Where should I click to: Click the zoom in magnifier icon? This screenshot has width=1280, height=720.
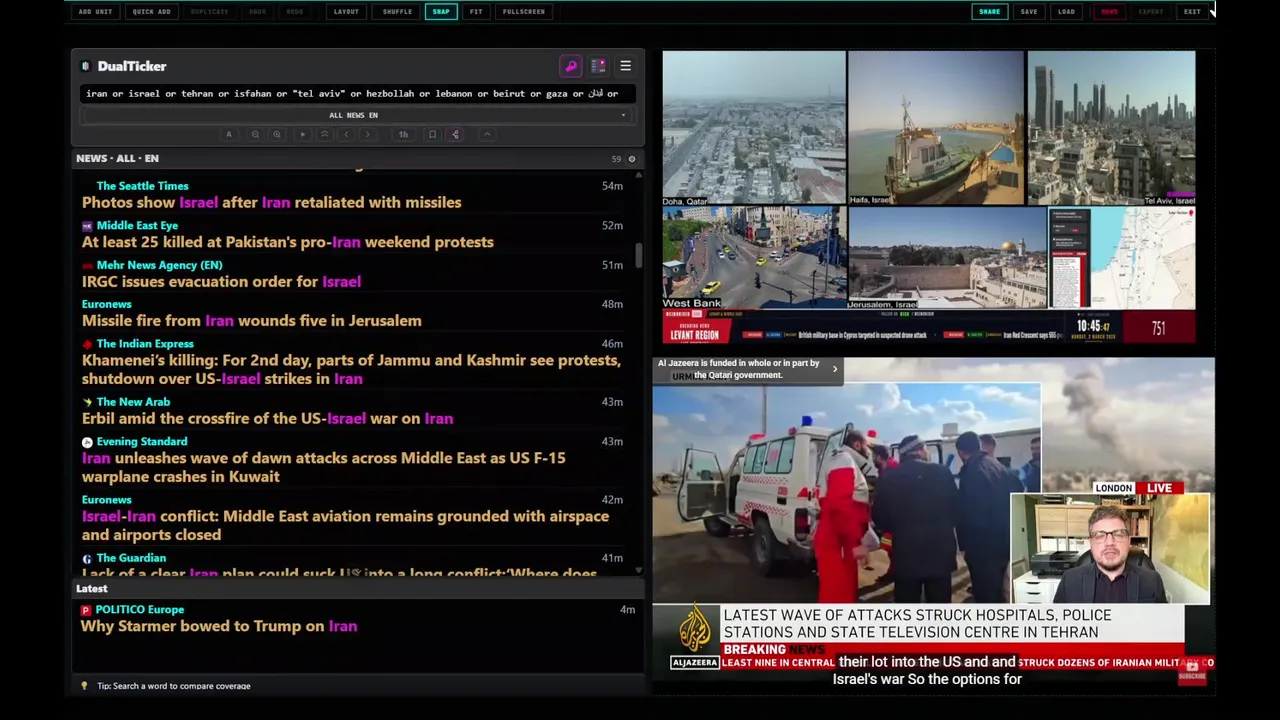point(277,135)
